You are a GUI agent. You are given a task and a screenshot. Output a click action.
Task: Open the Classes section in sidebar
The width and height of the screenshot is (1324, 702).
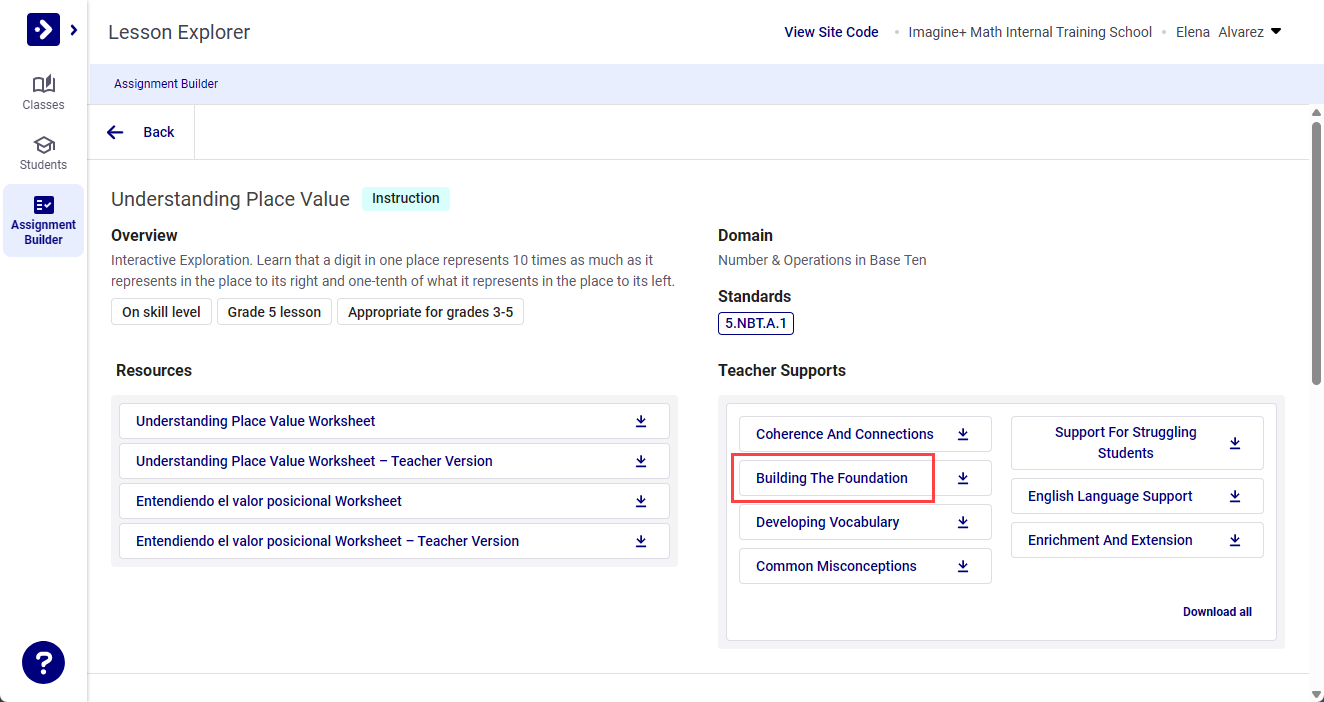coord(43,92)
